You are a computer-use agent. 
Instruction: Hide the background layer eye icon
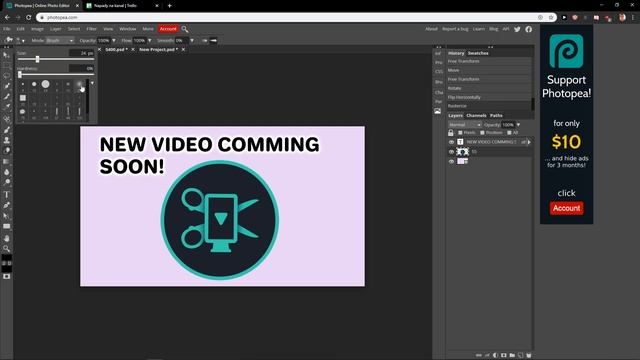pyautogui.click(x=451, y=162)
